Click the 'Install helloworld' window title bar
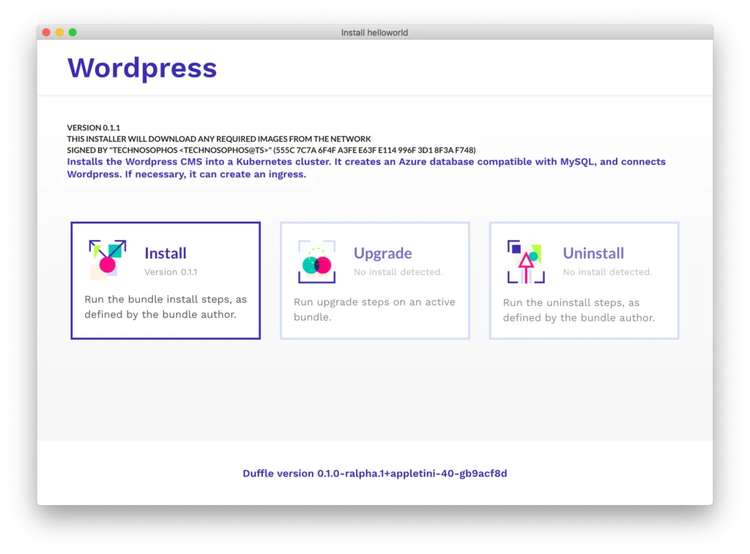 tap(374, 32)
